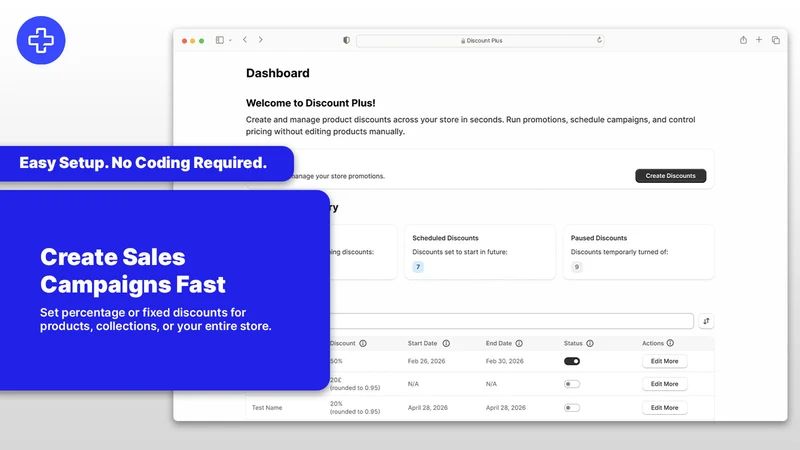Click the End Date column header
Image resolution: width=800 pixels, height=450 pixels.
[498, 343]
